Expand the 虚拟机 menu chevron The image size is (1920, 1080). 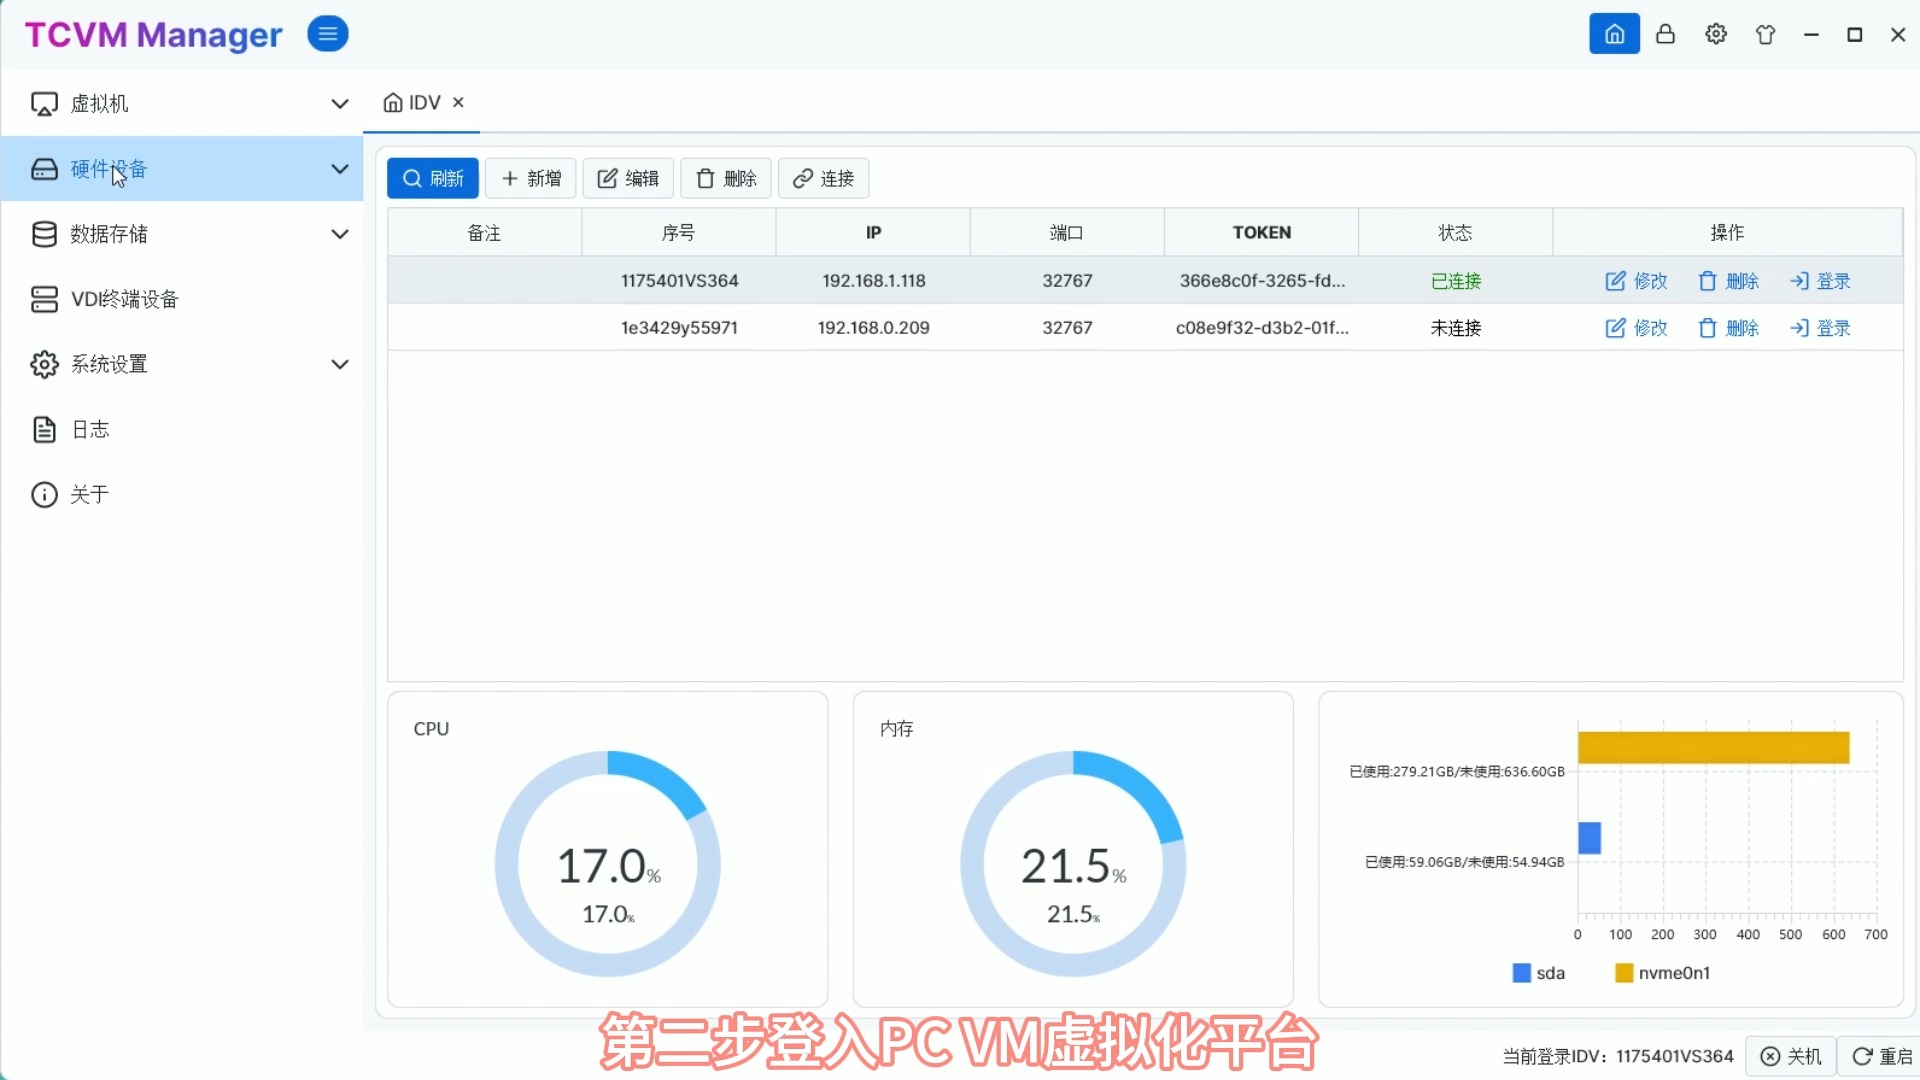[x=340, y=104]
